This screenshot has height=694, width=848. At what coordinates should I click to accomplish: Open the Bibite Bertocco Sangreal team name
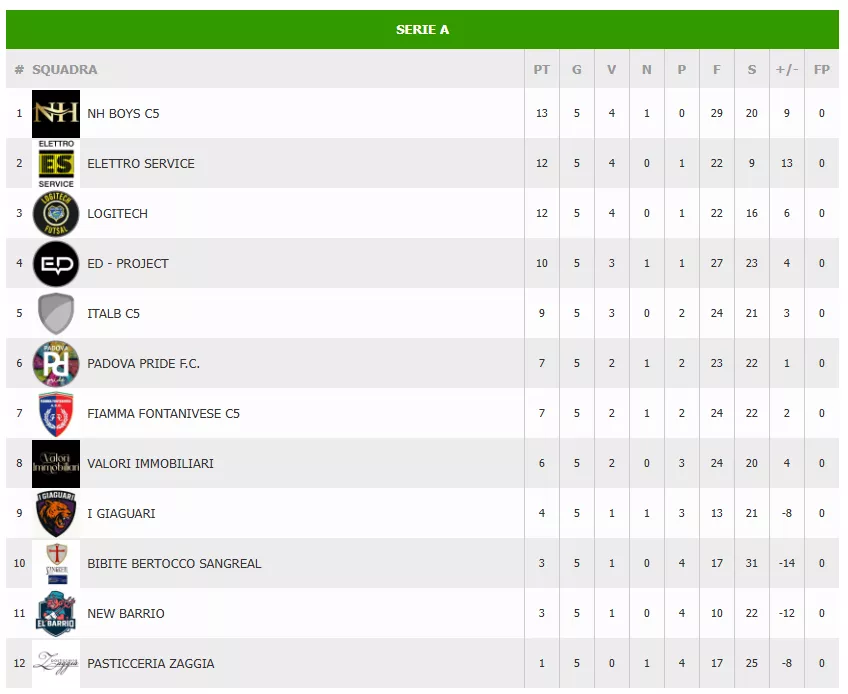click(174, 563)
